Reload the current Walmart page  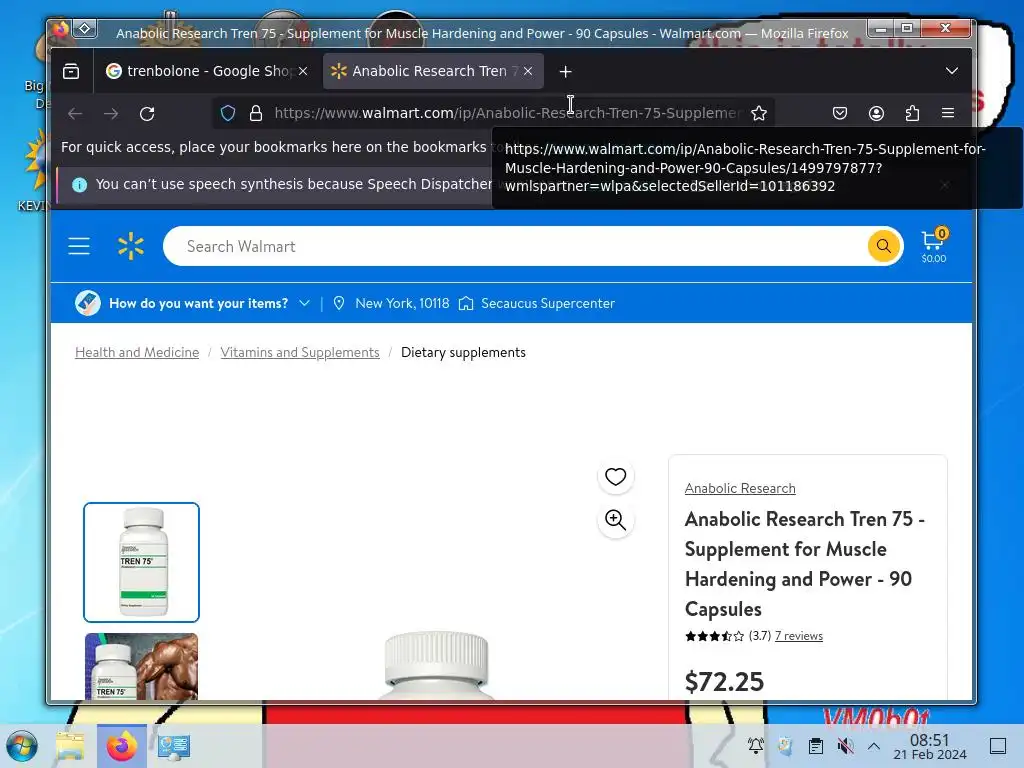147,114
